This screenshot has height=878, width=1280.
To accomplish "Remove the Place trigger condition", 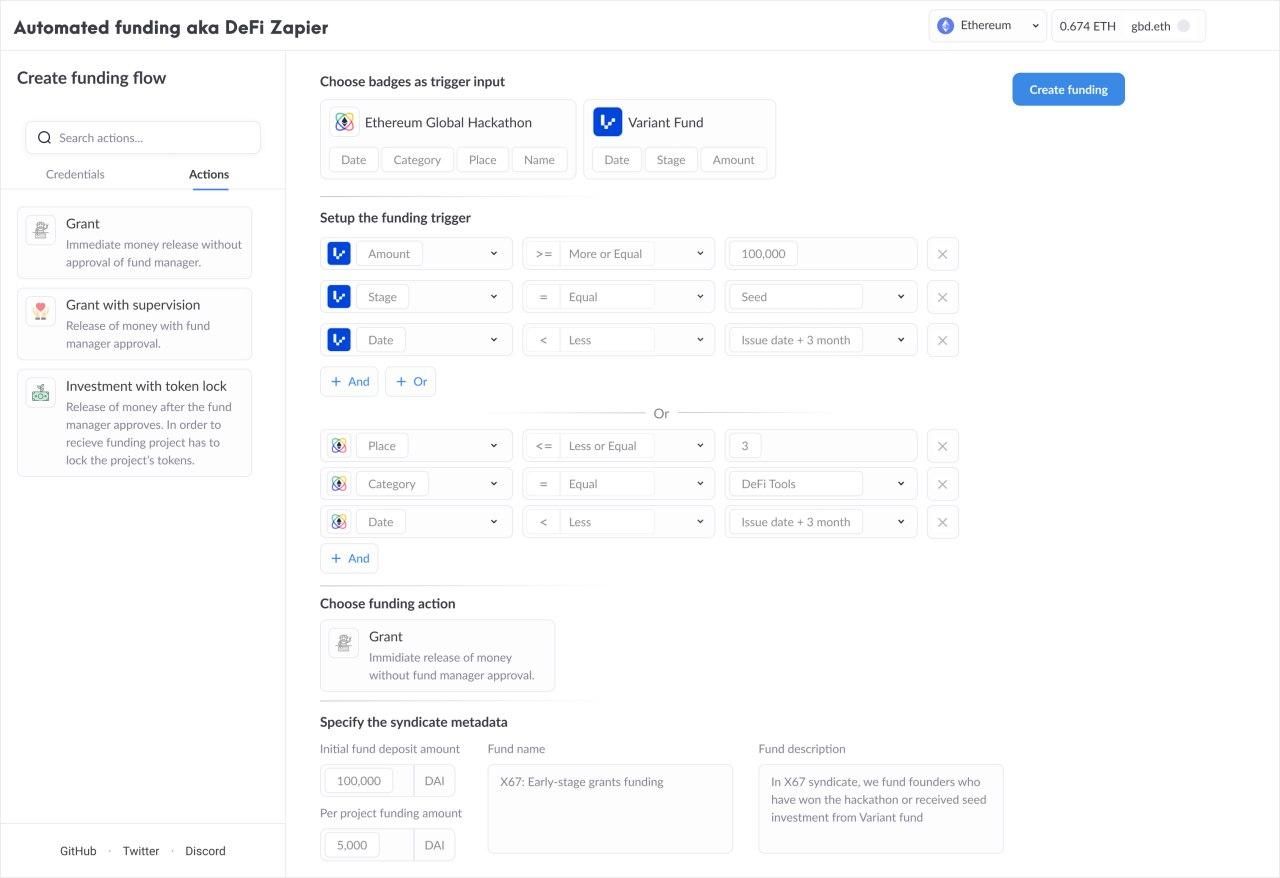I will pyautogui.click(x=943, y=446).
